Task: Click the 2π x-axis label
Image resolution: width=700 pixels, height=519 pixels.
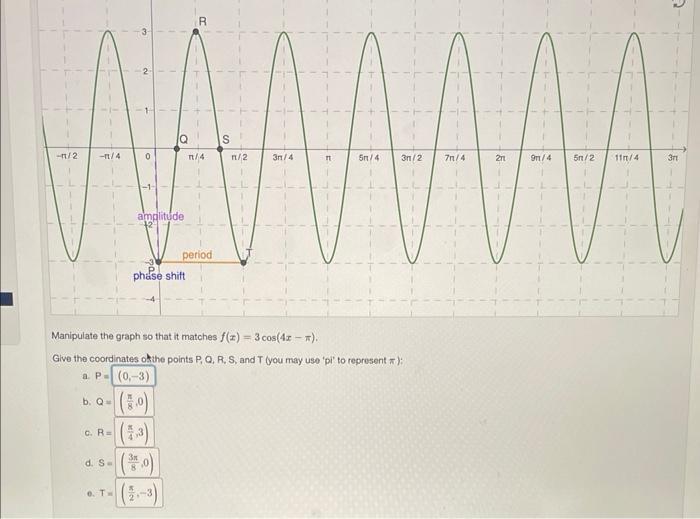Action: coord(500,158)
